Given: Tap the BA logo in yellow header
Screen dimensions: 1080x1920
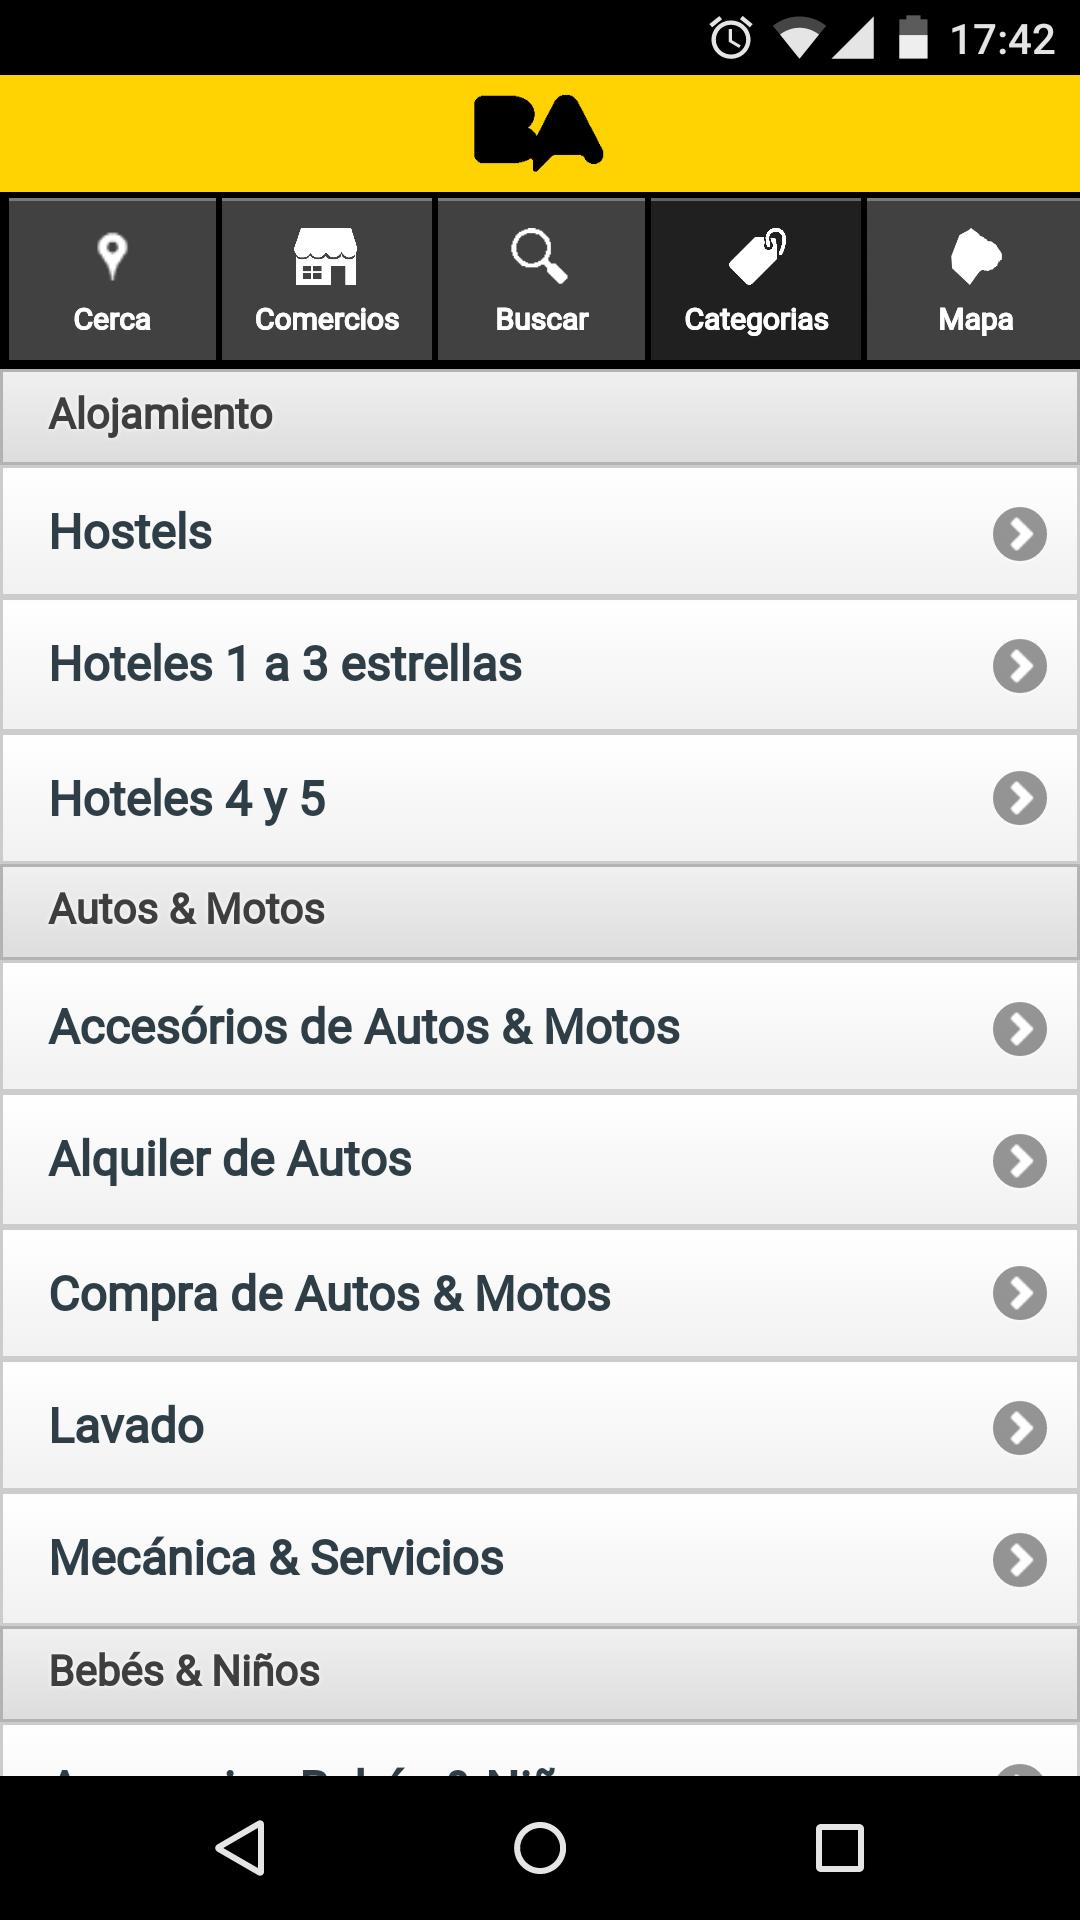Looking at the screenshot, I should (538, 132).
